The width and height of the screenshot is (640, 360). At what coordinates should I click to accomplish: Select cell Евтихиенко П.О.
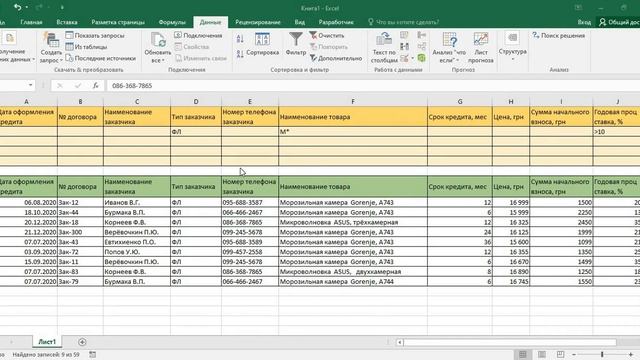point(137,242)
